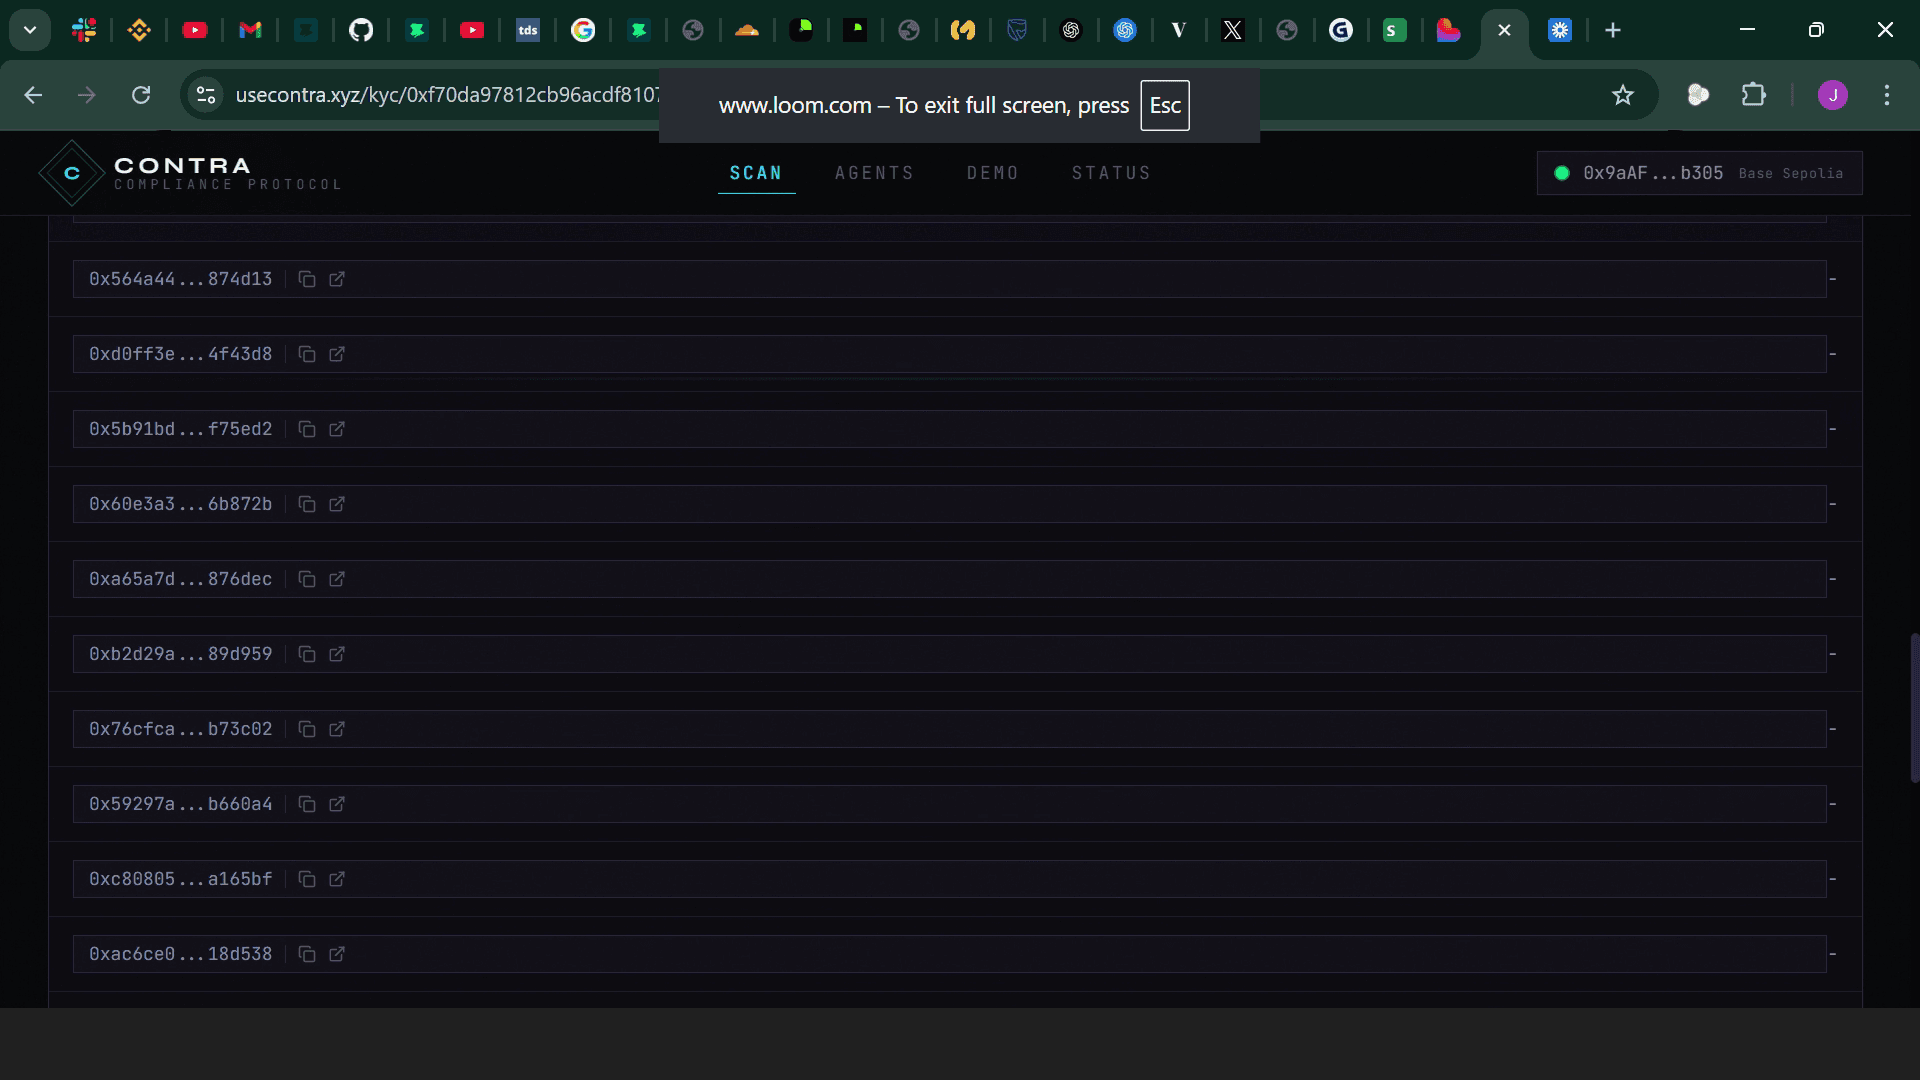This screenshot has width=1920, height=1080.
Task: Copy address 0xa65a7d...876dec
Action: 307,579
